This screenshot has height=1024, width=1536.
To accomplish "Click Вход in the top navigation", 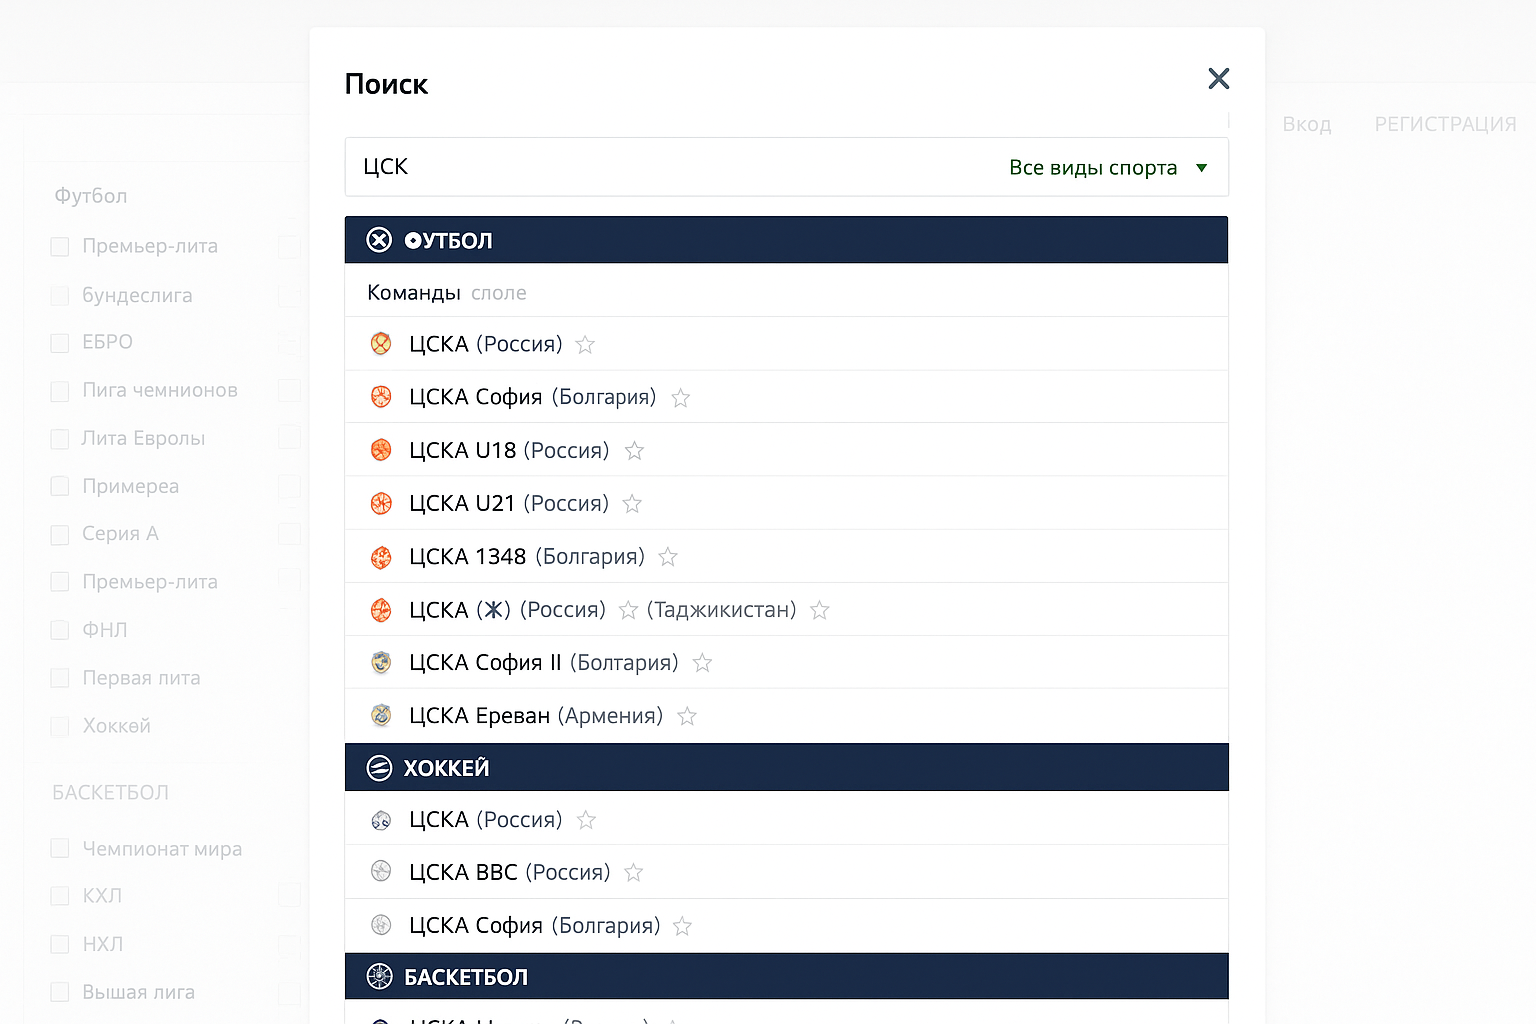I will tap(1306, 124).
